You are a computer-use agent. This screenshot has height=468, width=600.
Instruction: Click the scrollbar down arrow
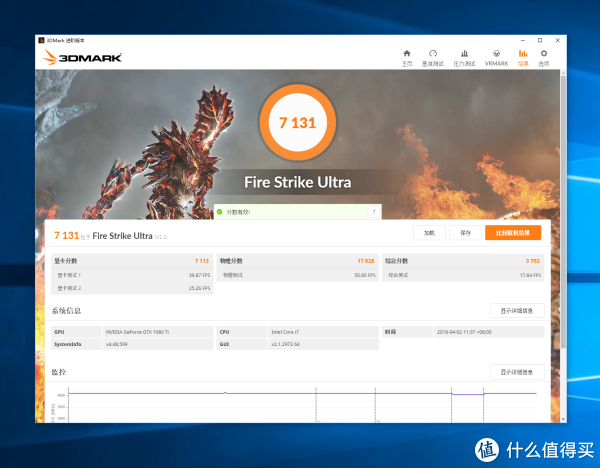563,419
